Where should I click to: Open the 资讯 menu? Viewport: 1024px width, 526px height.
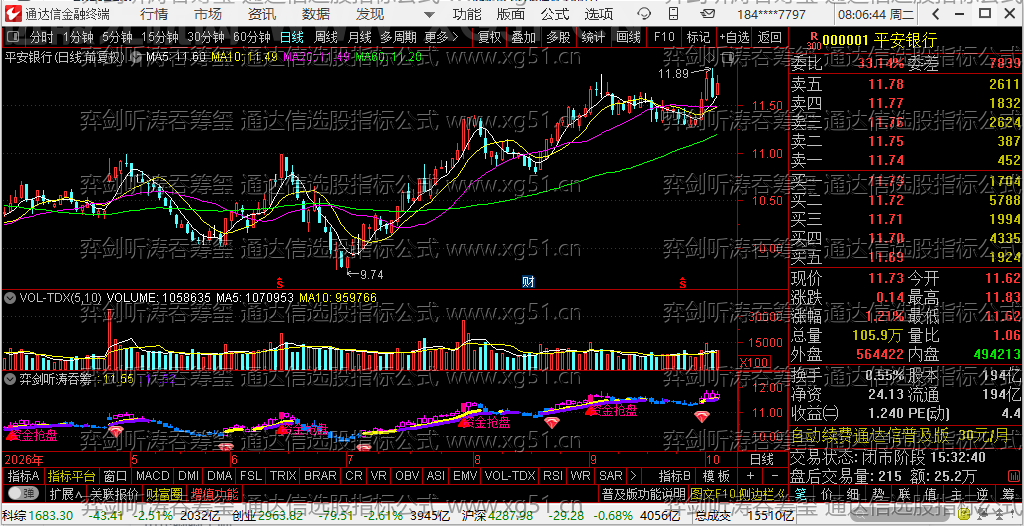point(262,14)
